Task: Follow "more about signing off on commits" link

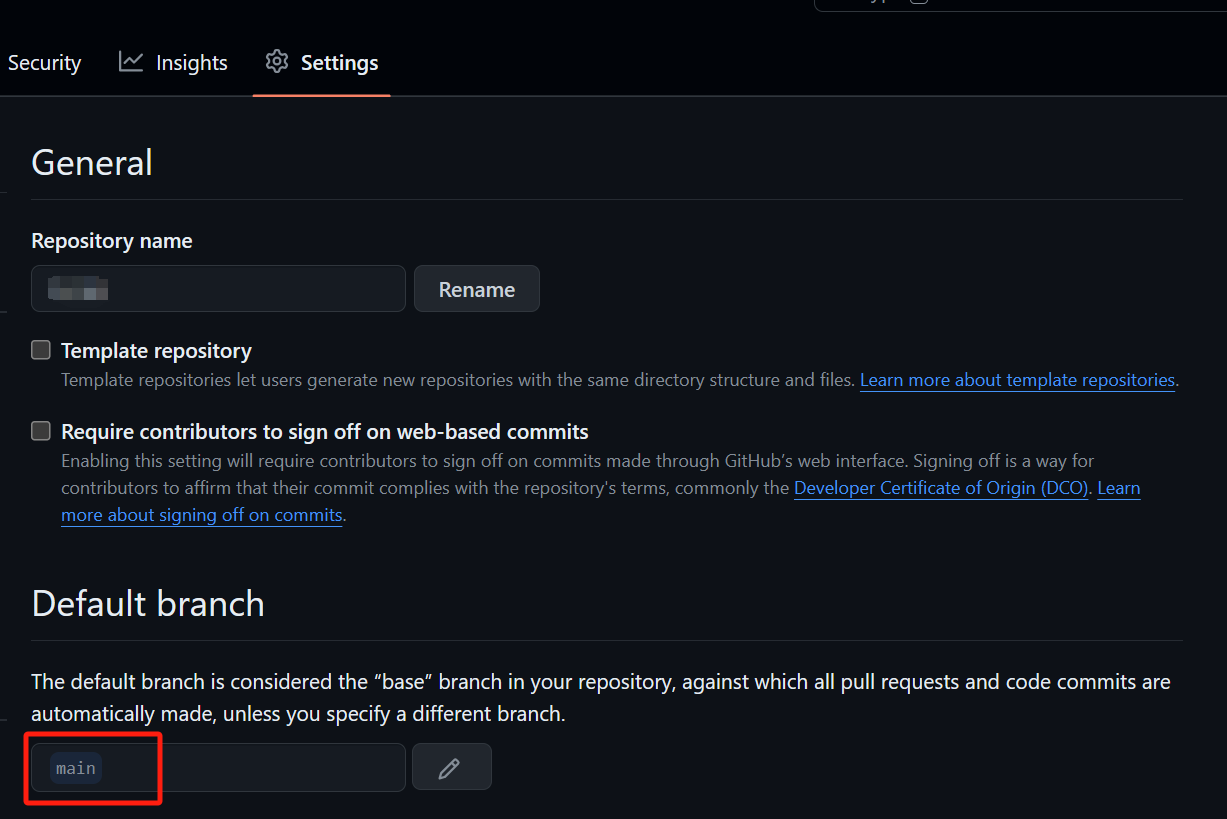Action: pos(202,515)
